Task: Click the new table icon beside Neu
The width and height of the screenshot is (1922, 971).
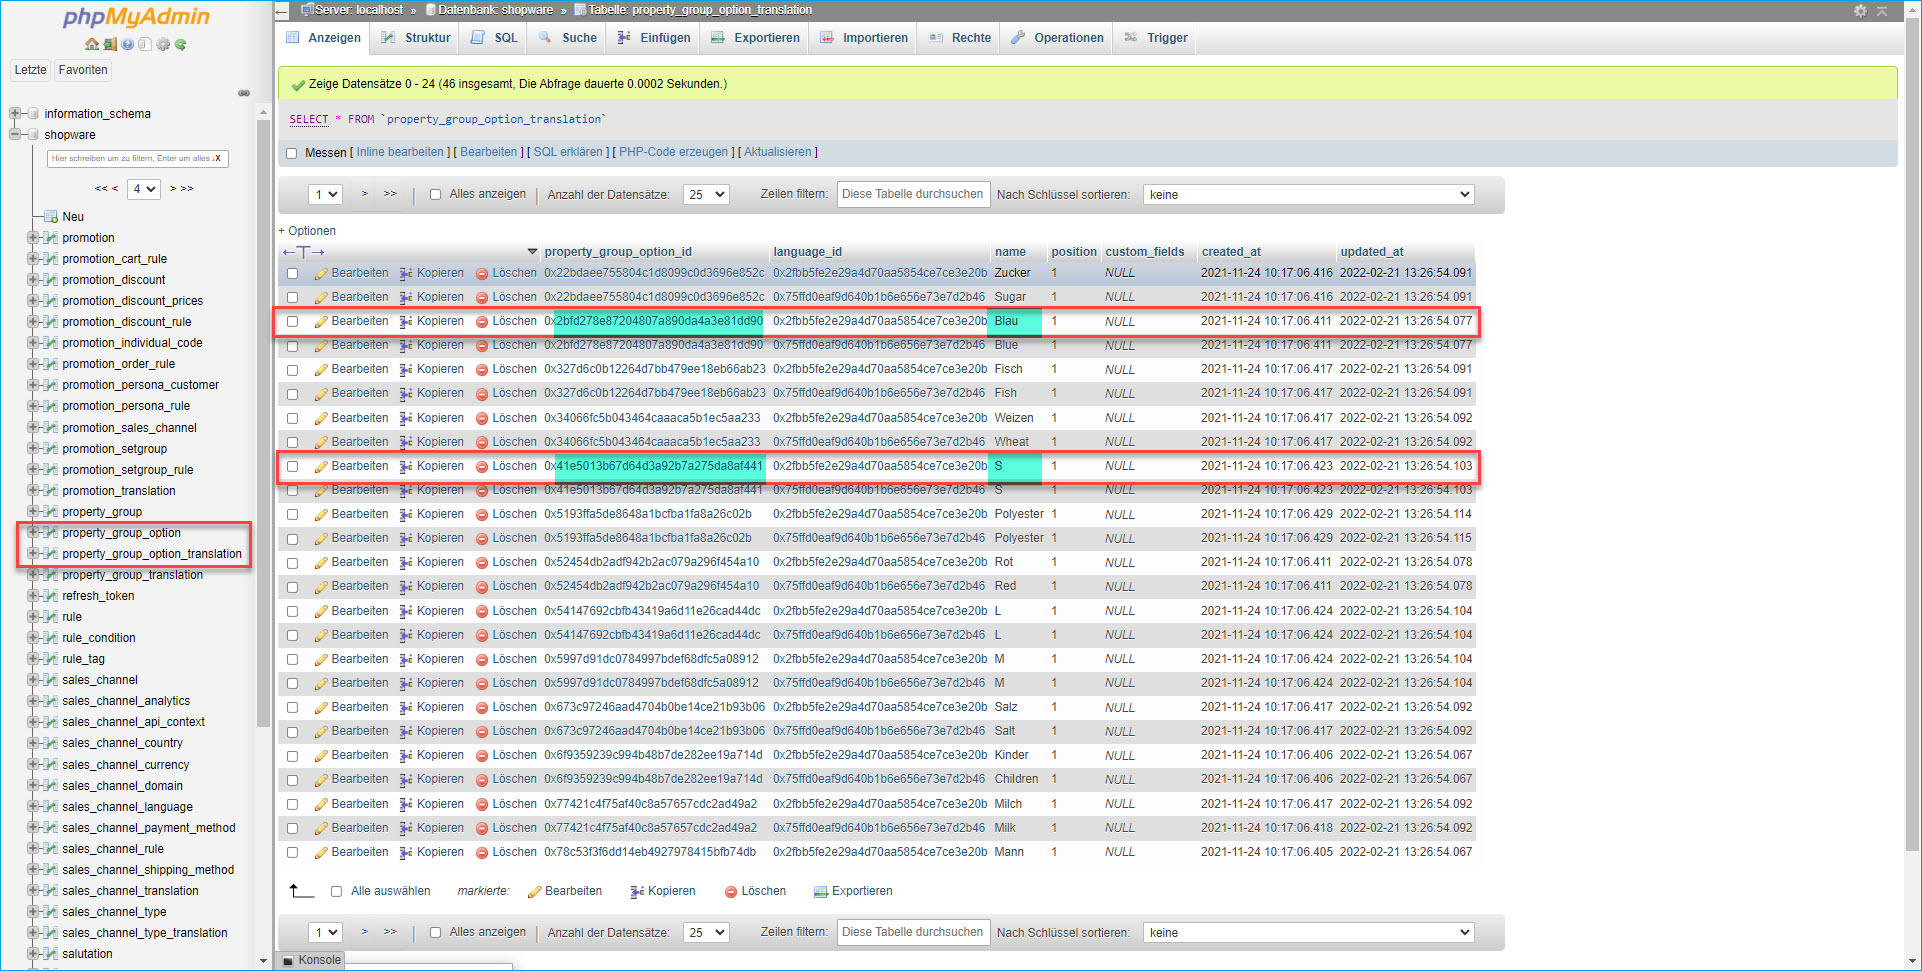Action: pos(51,217)
